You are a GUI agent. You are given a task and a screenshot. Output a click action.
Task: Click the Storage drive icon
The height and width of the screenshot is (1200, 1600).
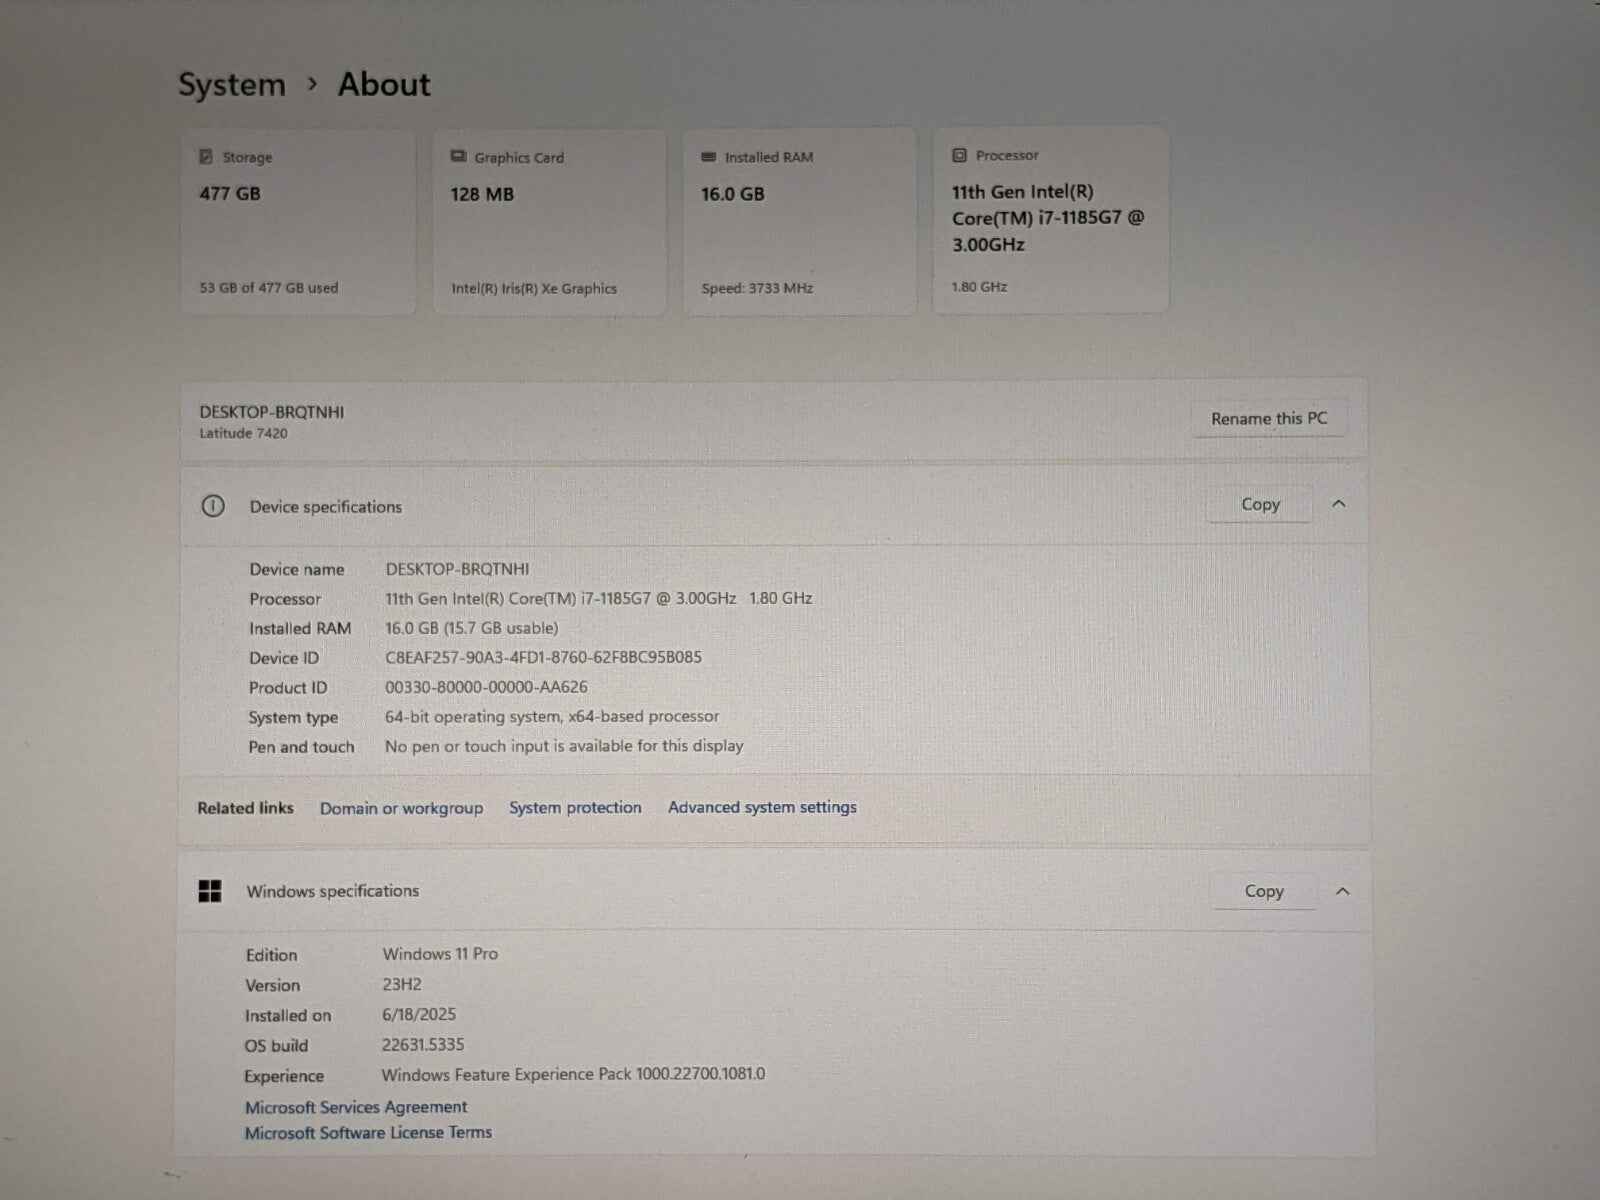206,157
